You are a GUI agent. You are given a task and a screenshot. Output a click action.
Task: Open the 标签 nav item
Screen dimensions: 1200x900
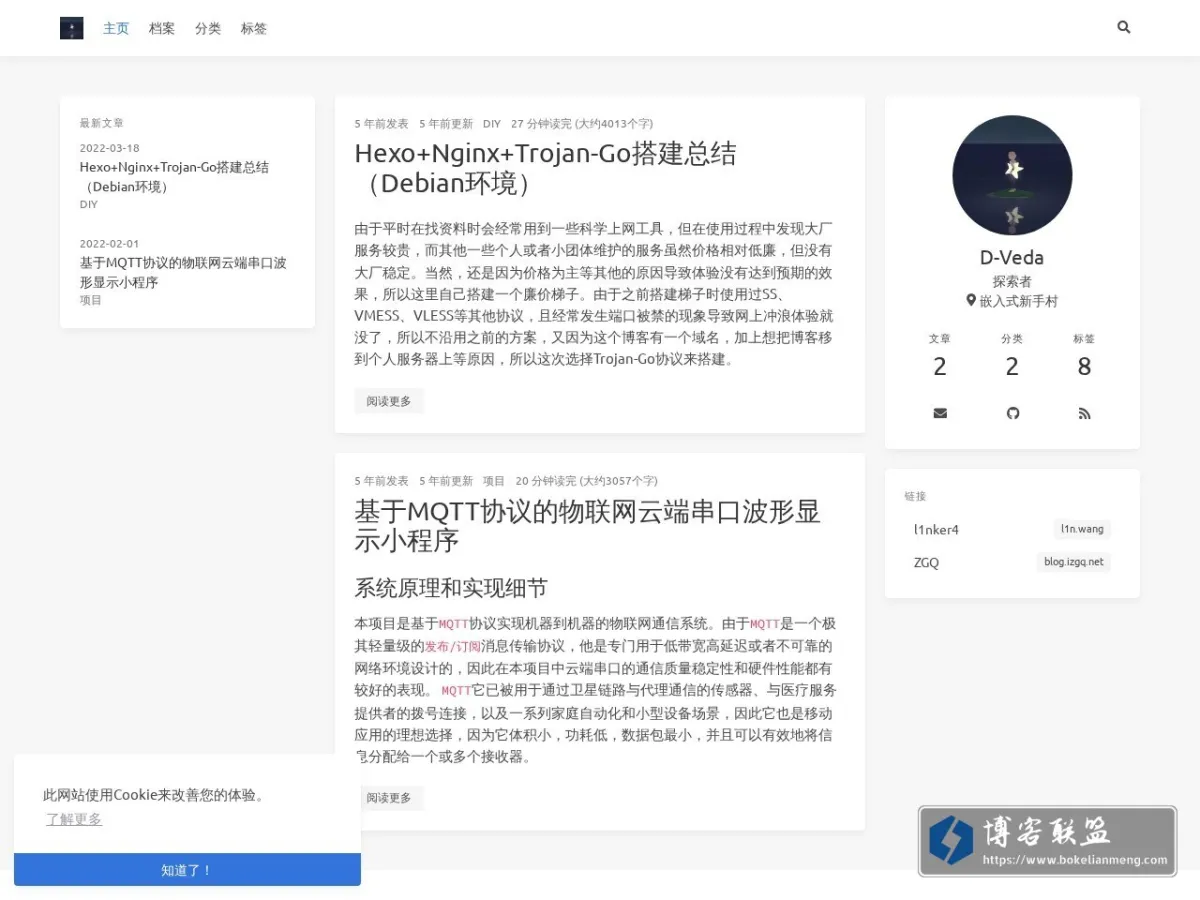tap(254, 28)
